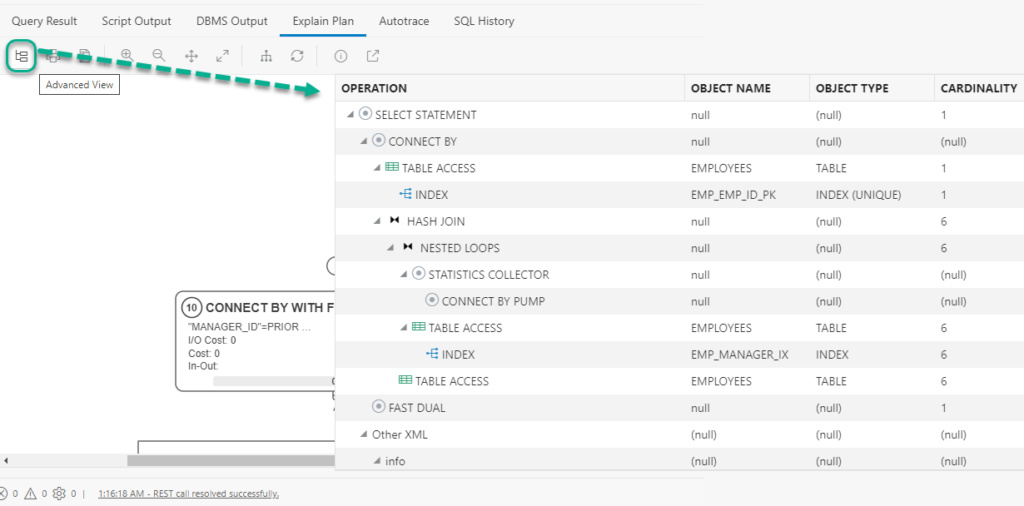Open the Autotrace tab
1024x506 pixels.
pyautogui.click(x=404, y=21)
